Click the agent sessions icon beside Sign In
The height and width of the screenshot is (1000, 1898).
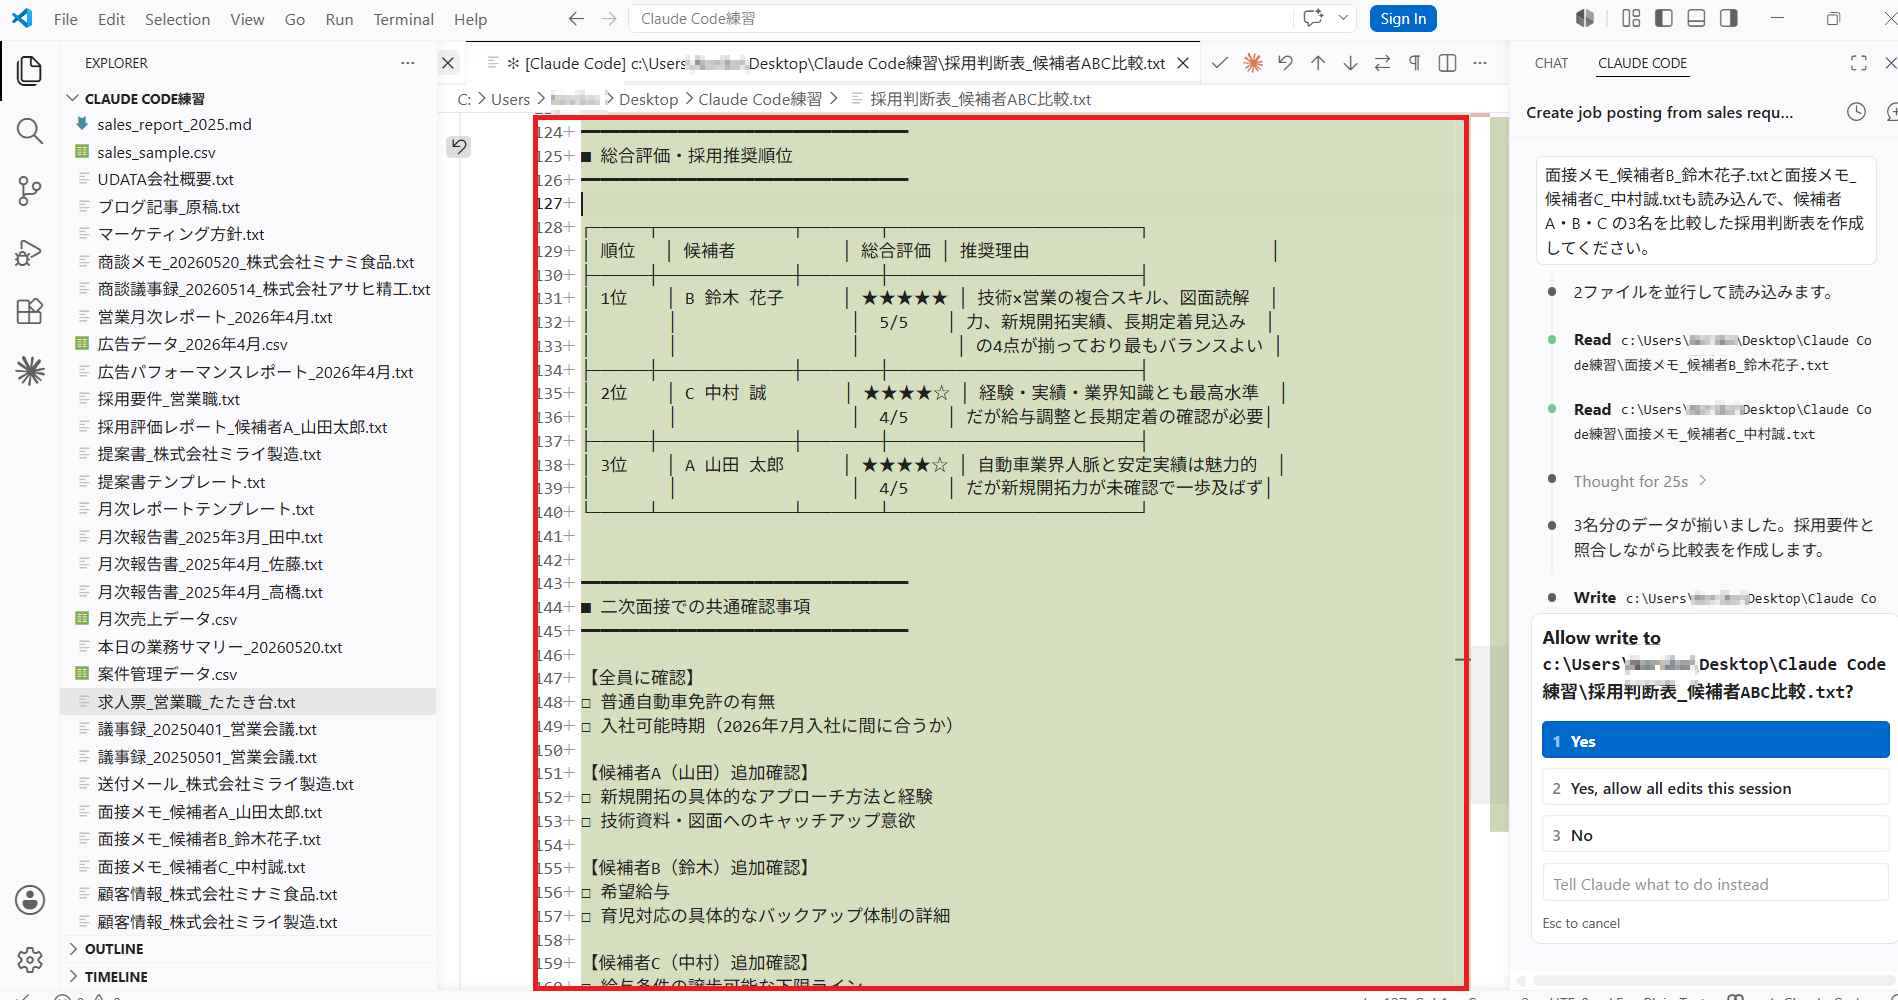pos(1585,18)
